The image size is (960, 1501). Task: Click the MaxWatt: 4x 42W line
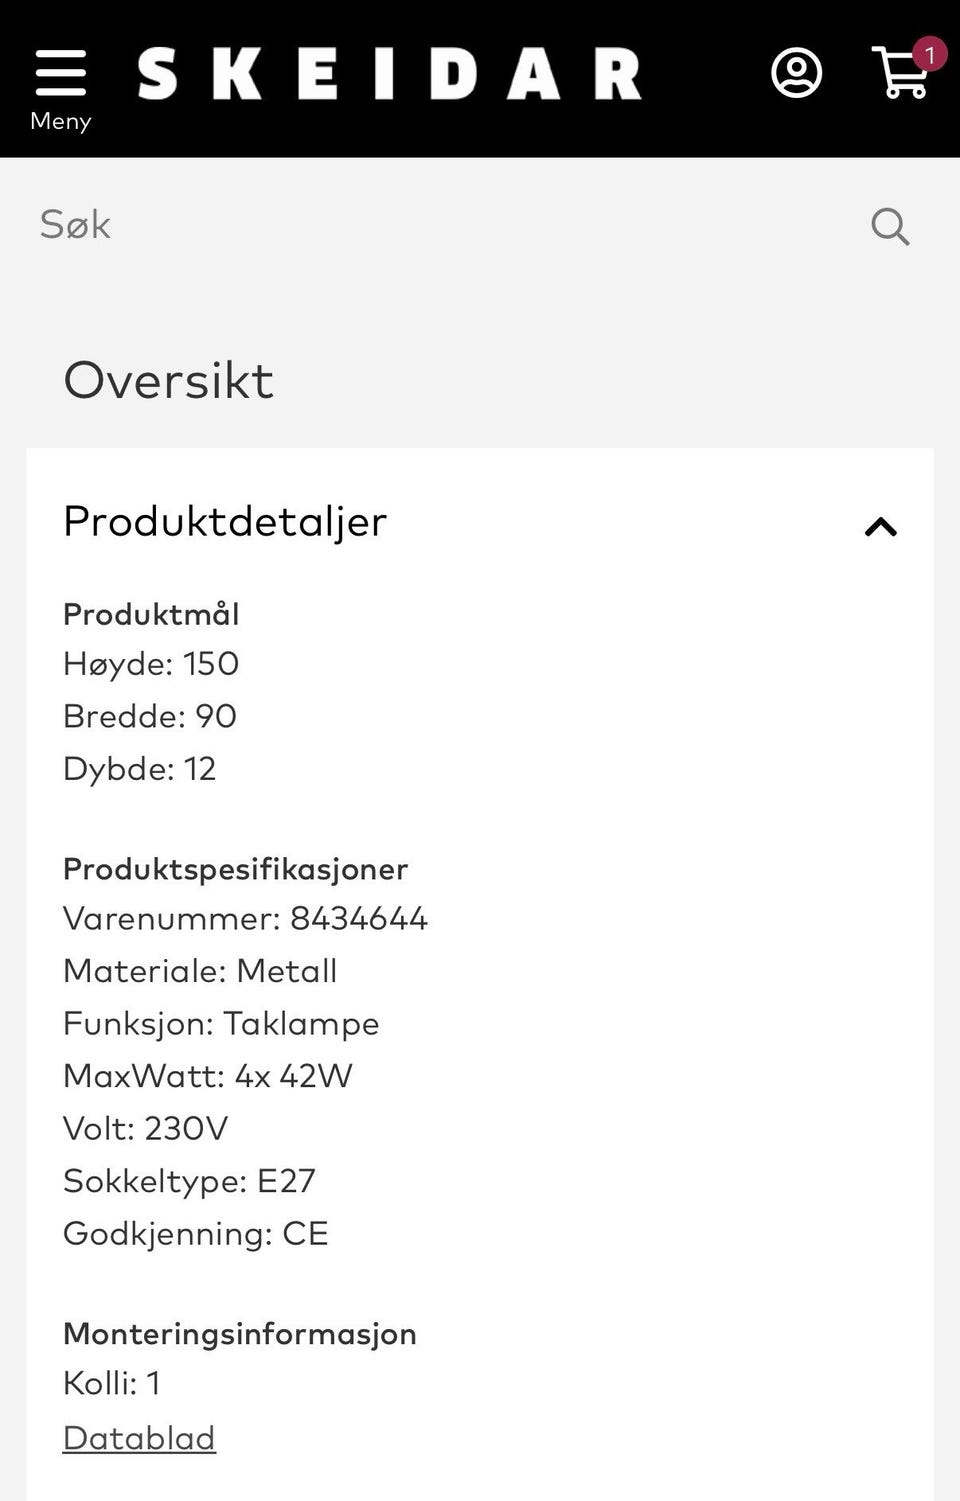[207, 1076]
